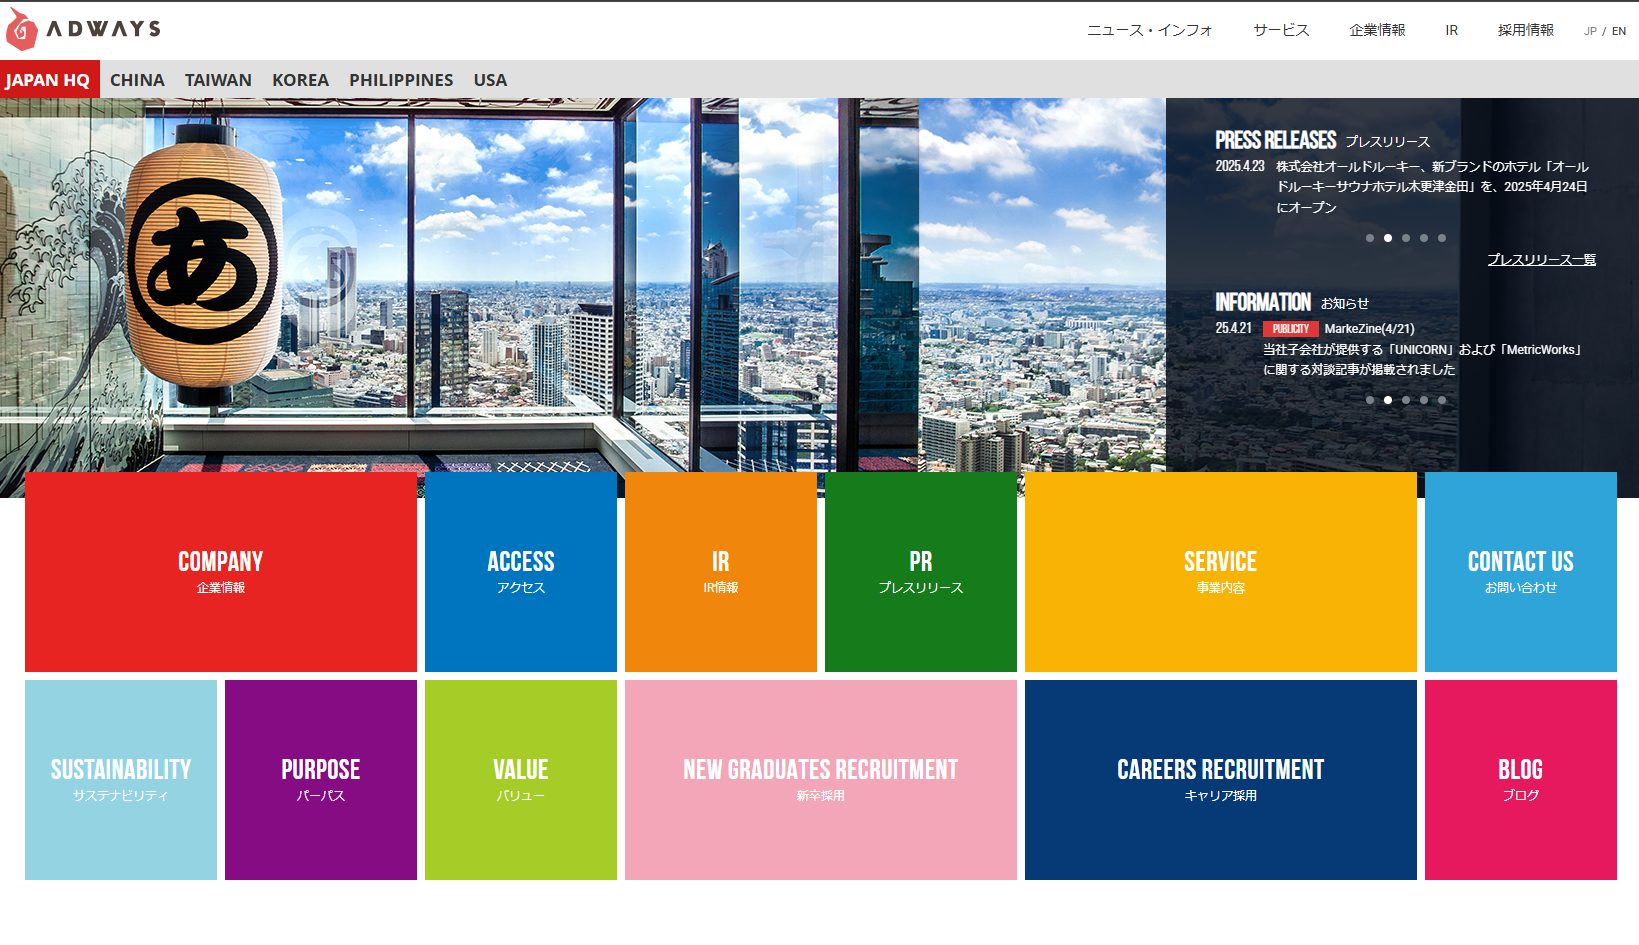The width and height of the screenshot is (1639, 945).
Task: Select first press release carousel dot
Action: pos(1370,238)
